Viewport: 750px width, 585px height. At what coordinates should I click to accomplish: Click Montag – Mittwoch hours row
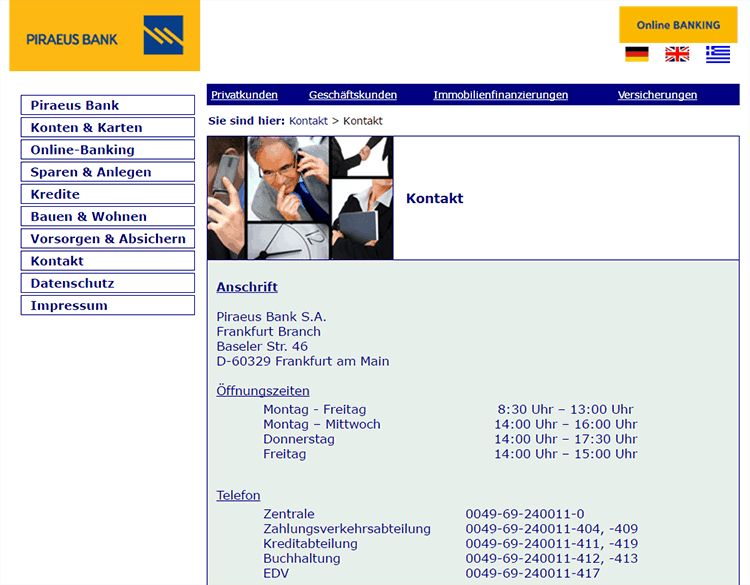tap(450, 424)
